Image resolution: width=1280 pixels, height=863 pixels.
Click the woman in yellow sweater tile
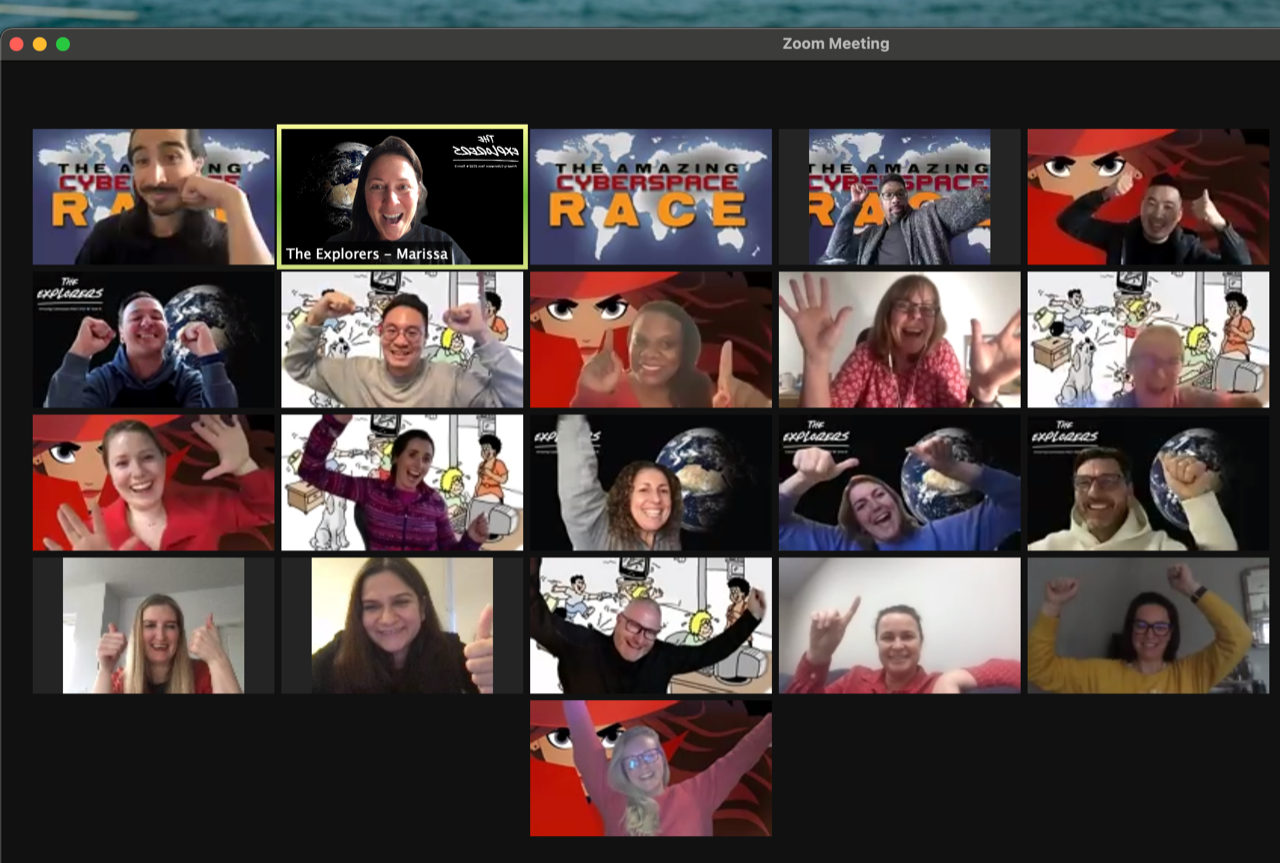(x=1148, y=626)
